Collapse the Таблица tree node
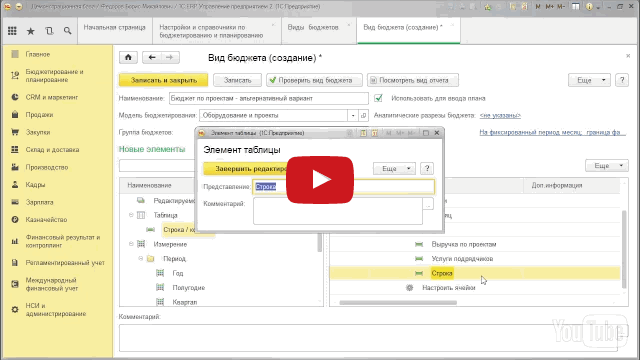 131,215
